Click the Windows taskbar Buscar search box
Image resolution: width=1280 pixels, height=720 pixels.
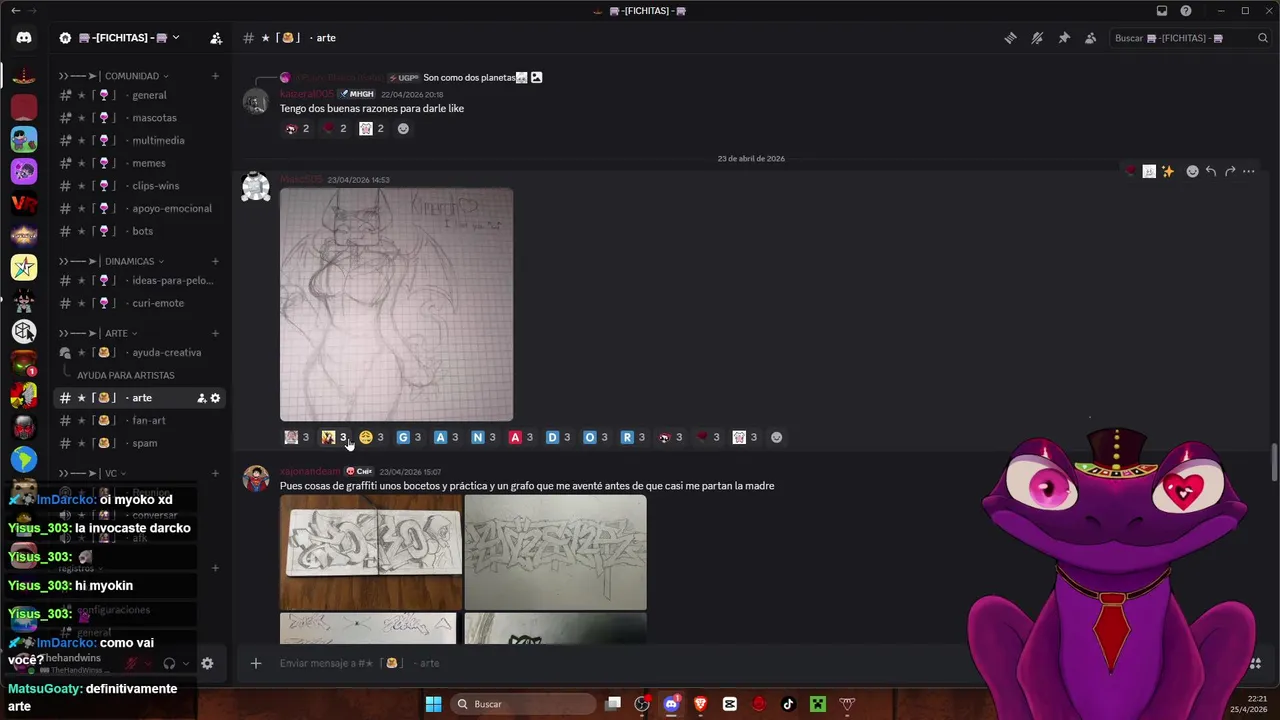(525, 704)
